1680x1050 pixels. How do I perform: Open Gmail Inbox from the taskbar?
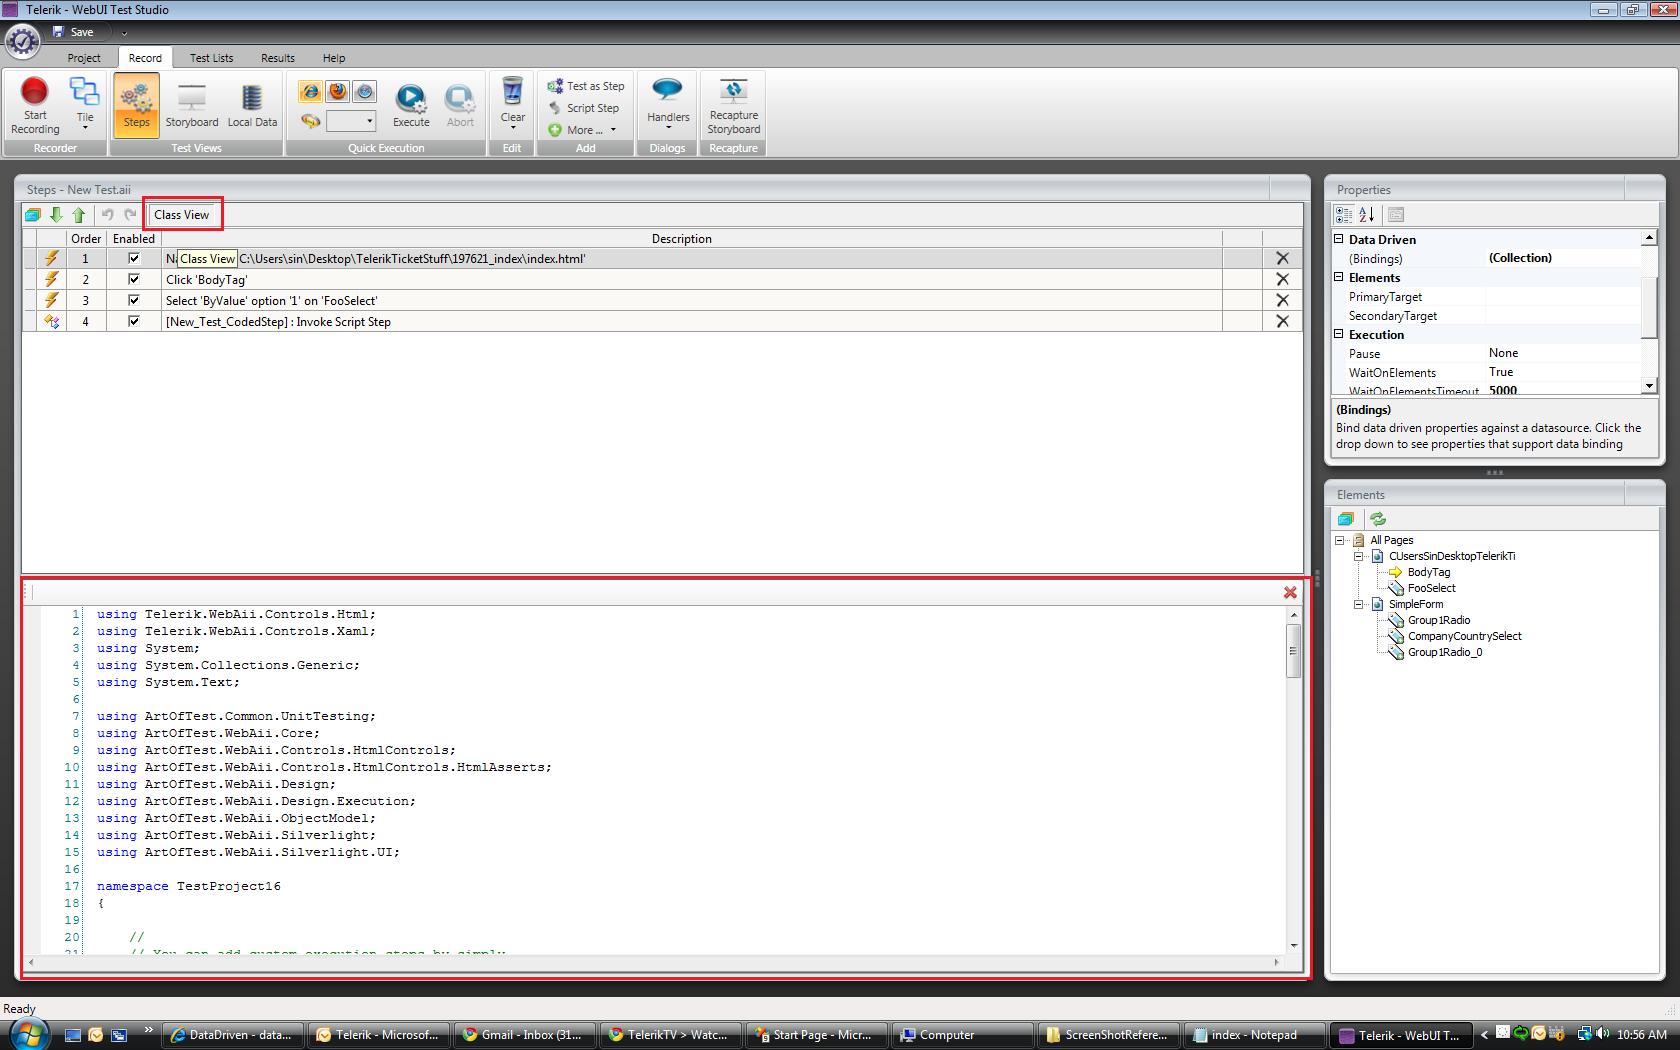point(524,1035)
